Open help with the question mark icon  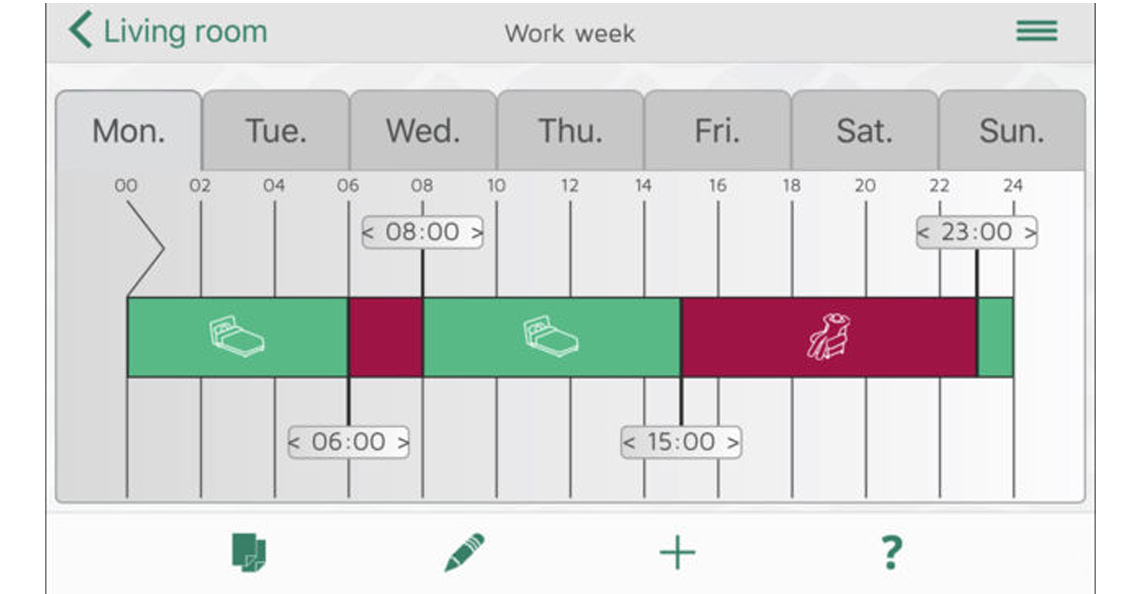click(891, 553)
